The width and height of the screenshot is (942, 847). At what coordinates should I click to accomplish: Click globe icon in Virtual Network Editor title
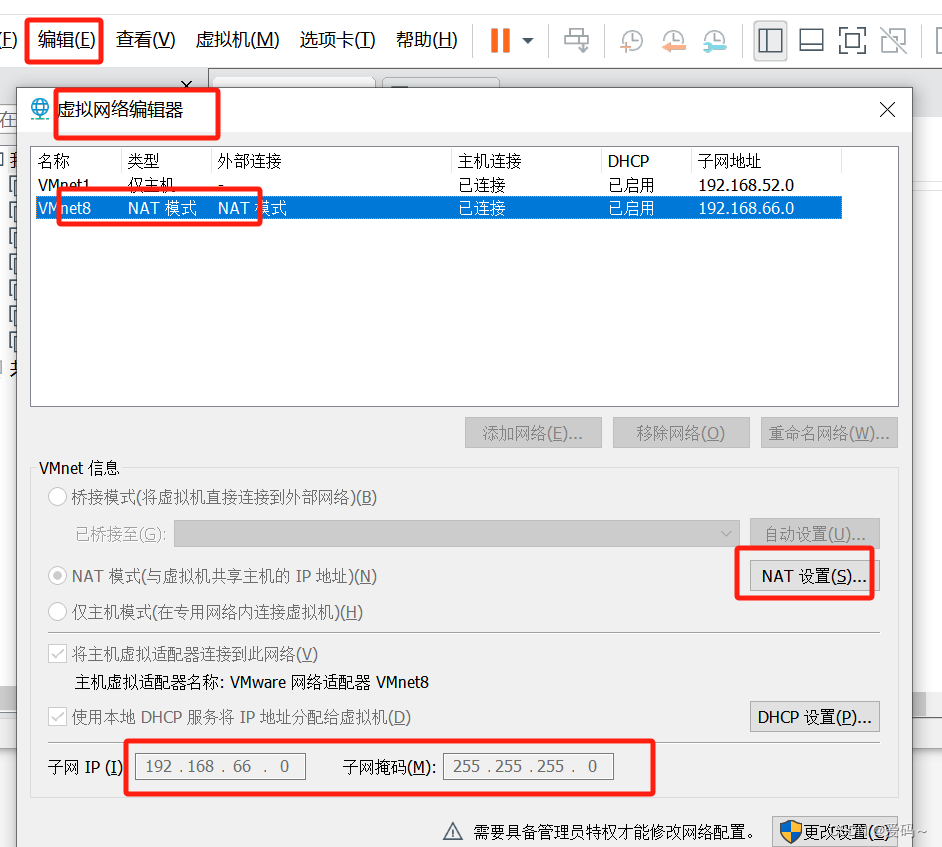tap(40, 109)
